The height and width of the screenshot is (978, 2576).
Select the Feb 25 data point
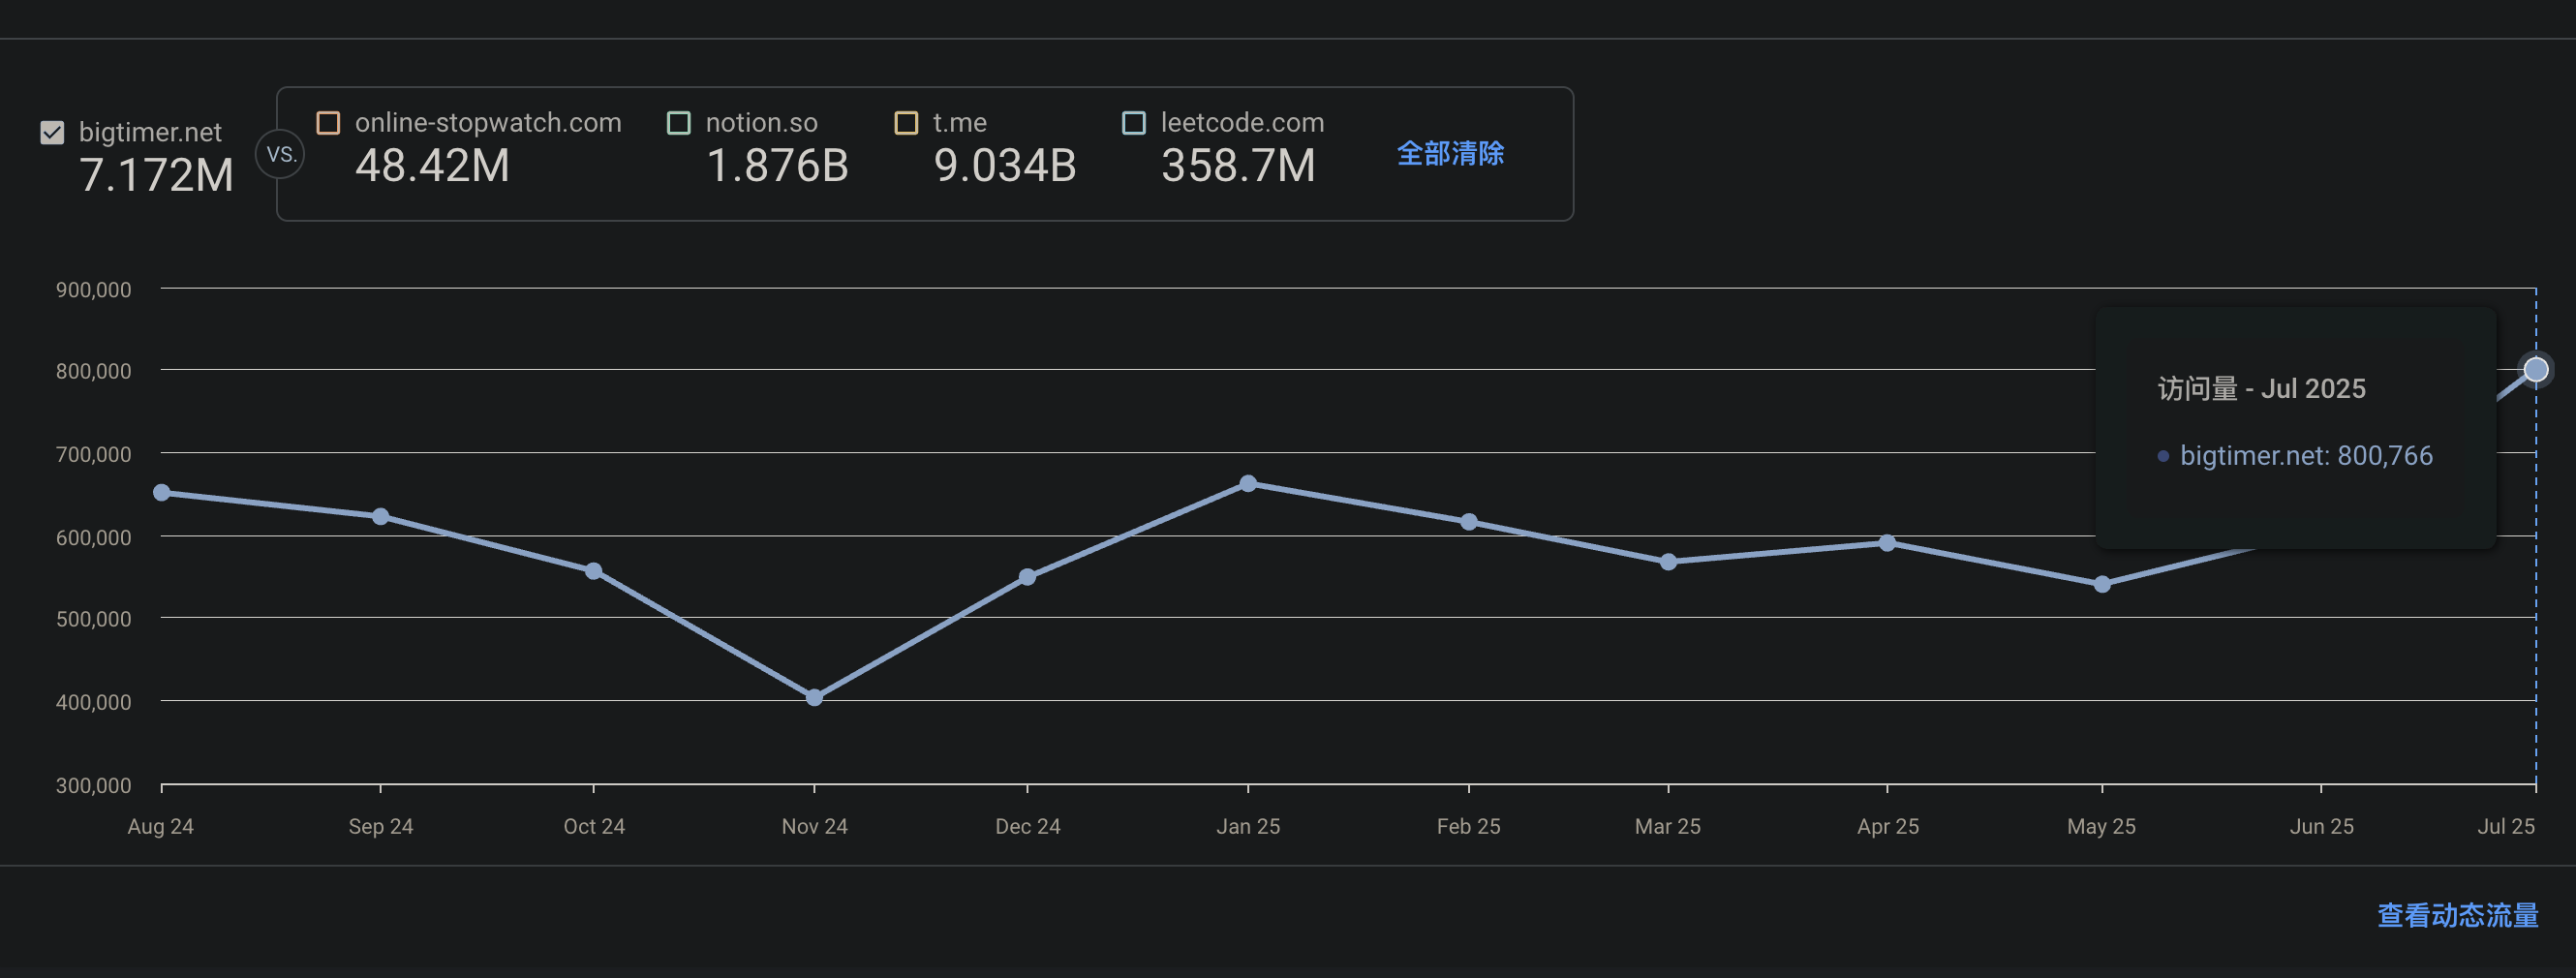pyautogui.click(x=1468, y=522)
